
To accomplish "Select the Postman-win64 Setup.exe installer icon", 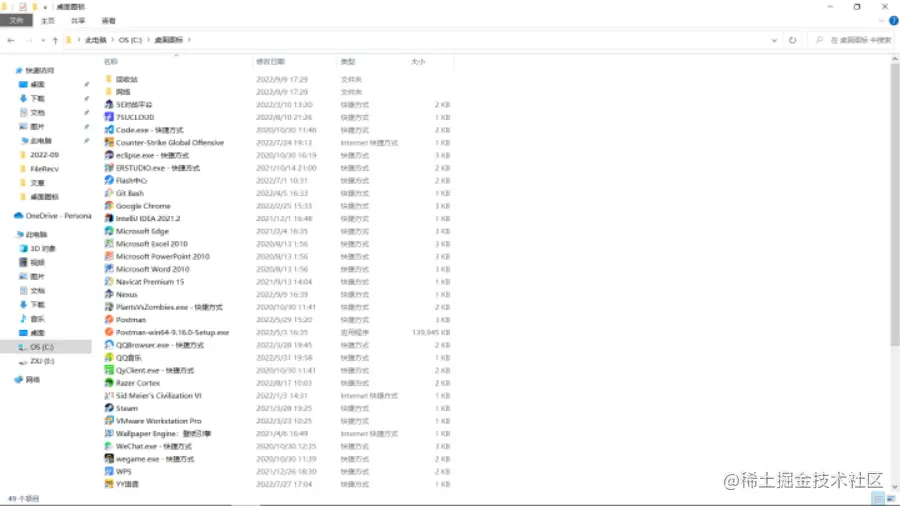I will click(109, 332).
